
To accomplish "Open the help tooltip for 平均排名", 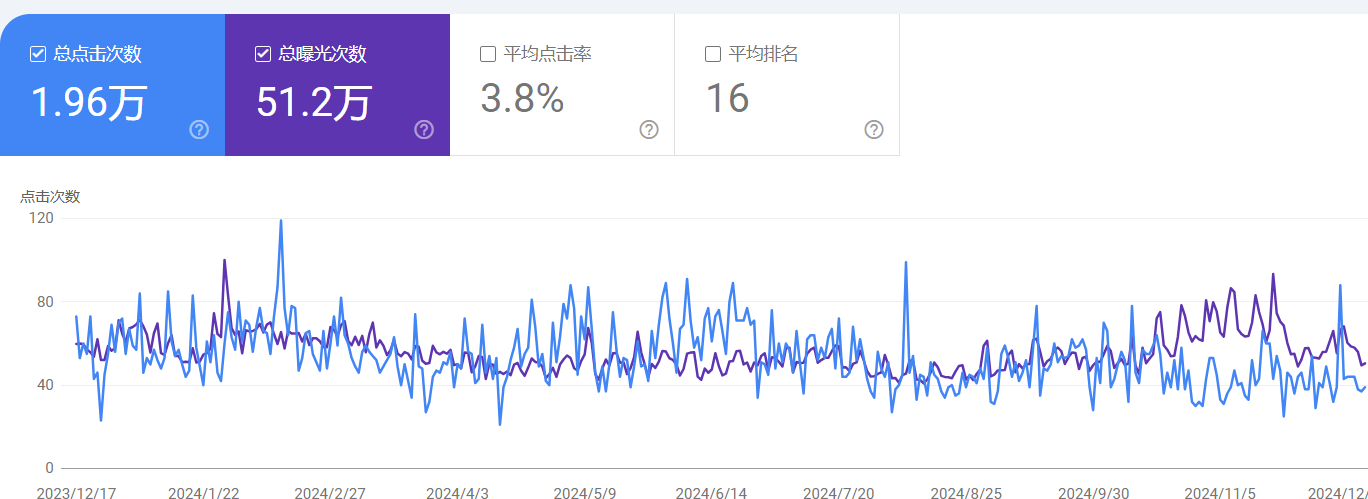I will click(x=874, y=130).
